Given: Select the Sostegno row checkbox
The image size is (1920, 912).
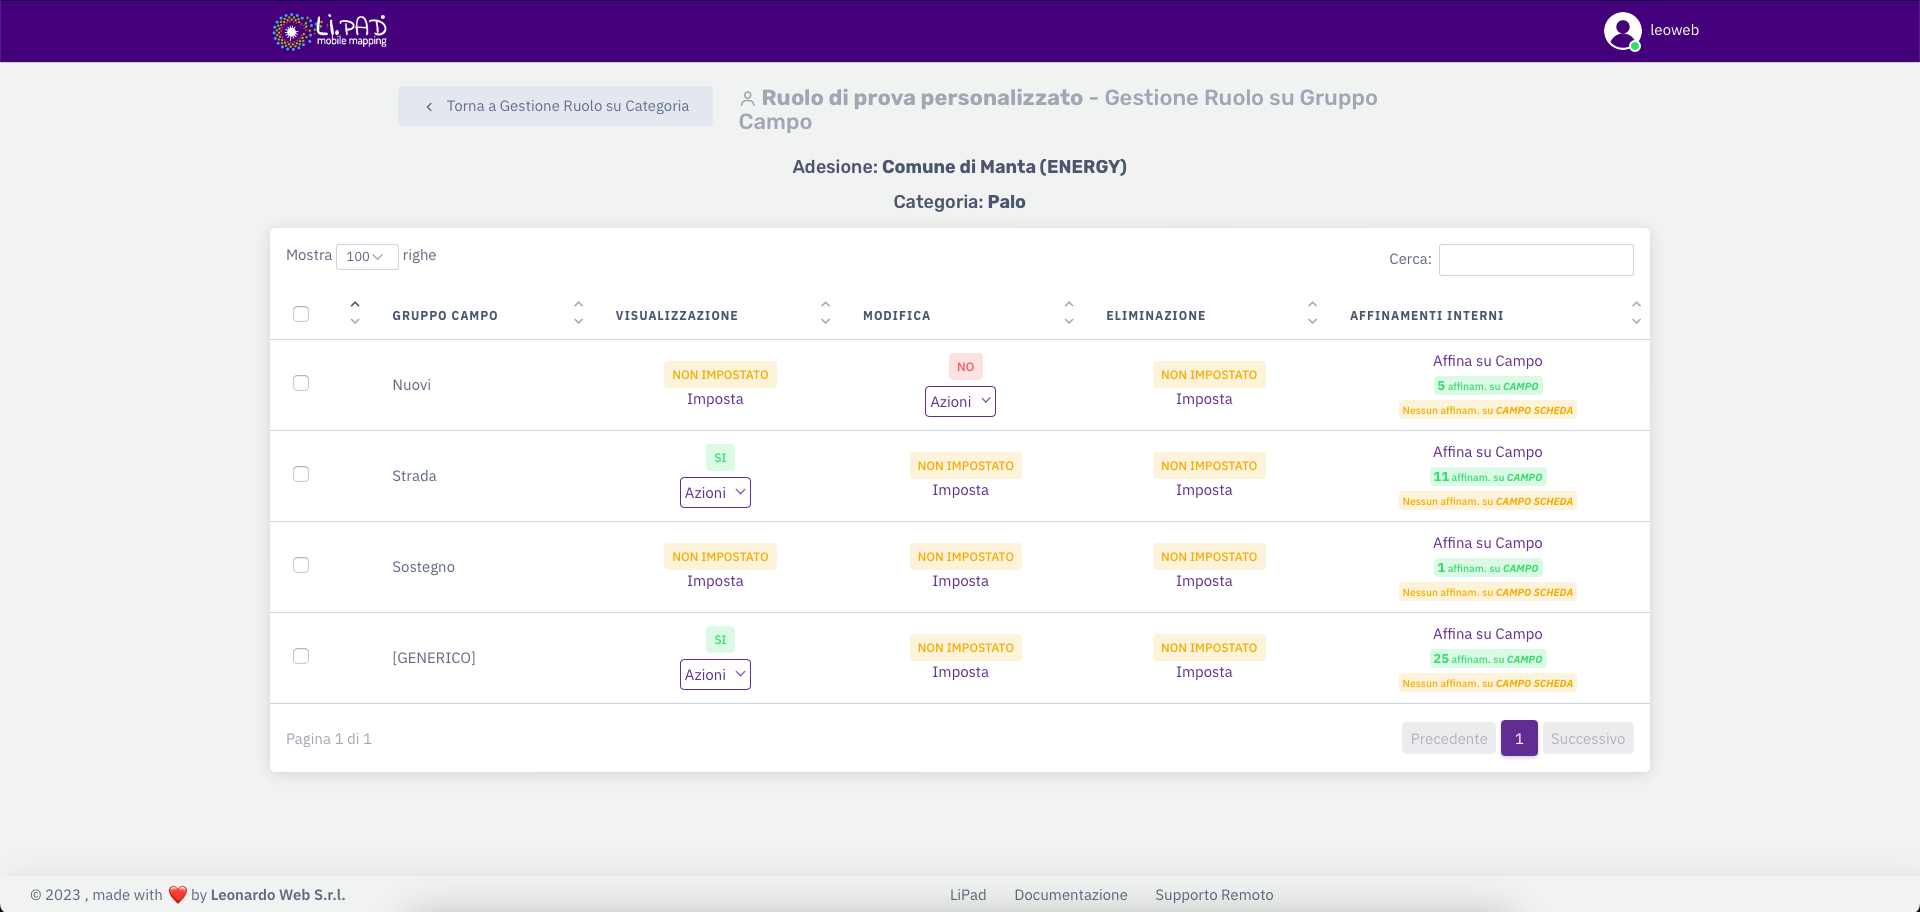Looking at the screenshot, I should tap(301, 565).
